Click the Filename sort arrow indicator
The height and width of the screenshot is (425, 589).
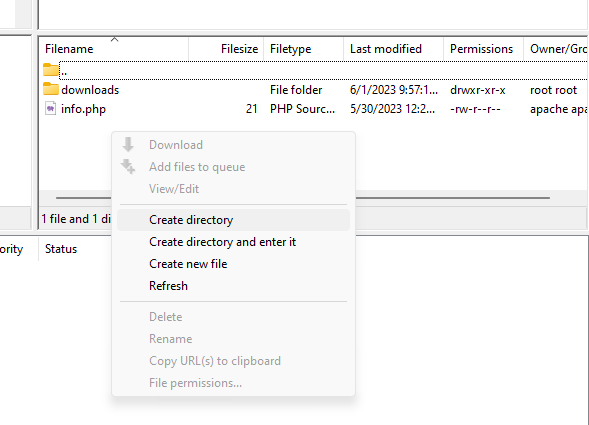(x=115, y=39)
